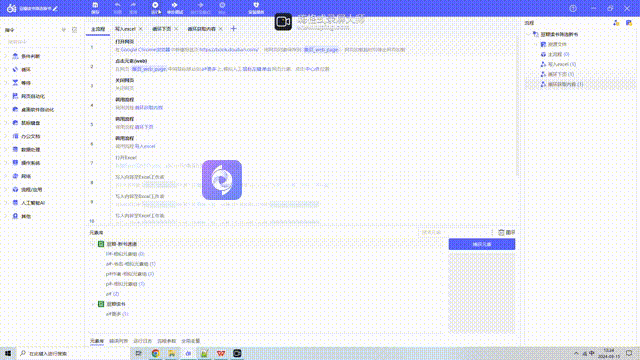Edit project name with pencil icon

click(x=55, y=8)
